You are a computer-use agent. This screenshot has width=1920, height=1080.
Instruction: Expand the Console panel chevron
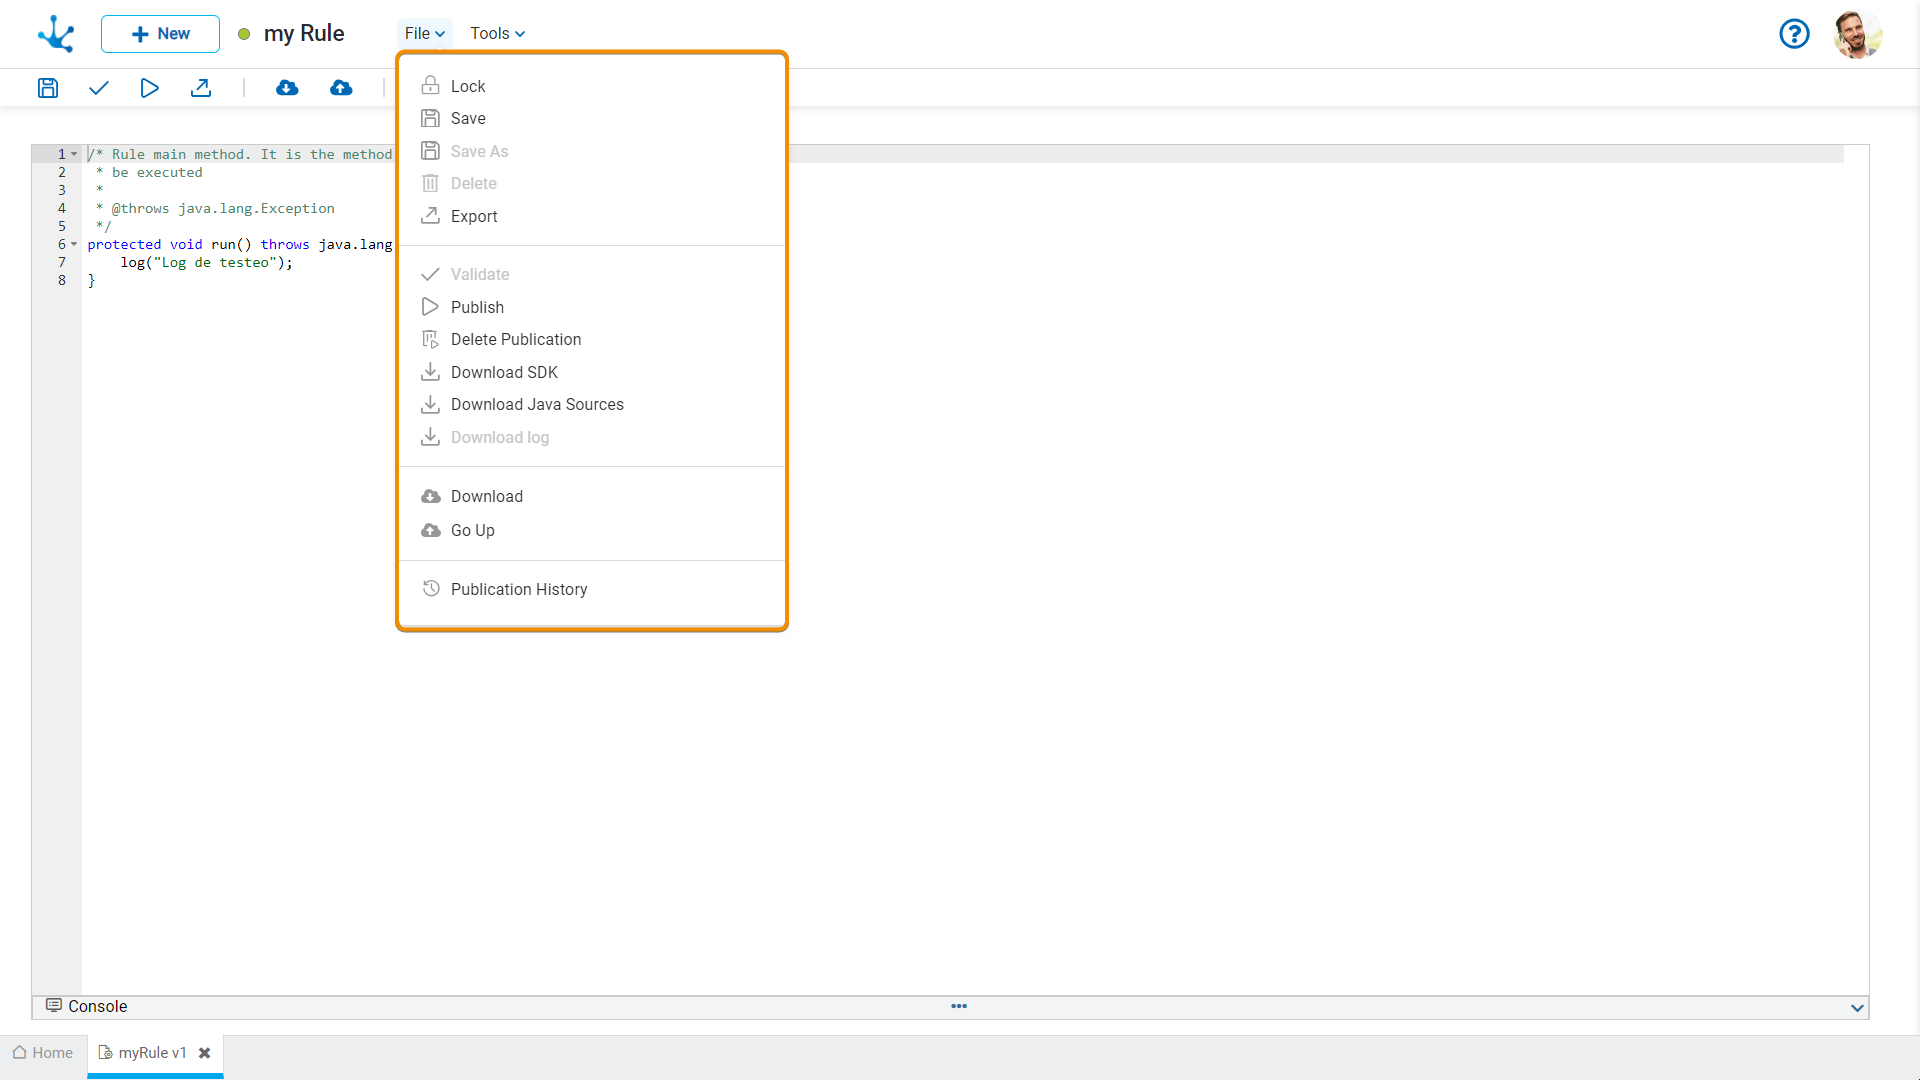tap(1857, 1008)
